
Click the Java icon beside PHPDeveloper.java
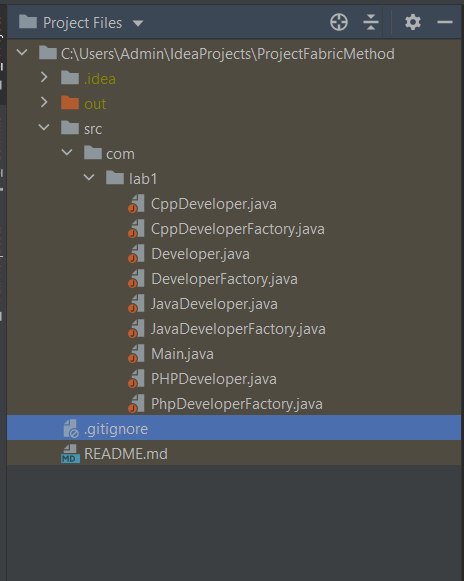coord(136,378)
